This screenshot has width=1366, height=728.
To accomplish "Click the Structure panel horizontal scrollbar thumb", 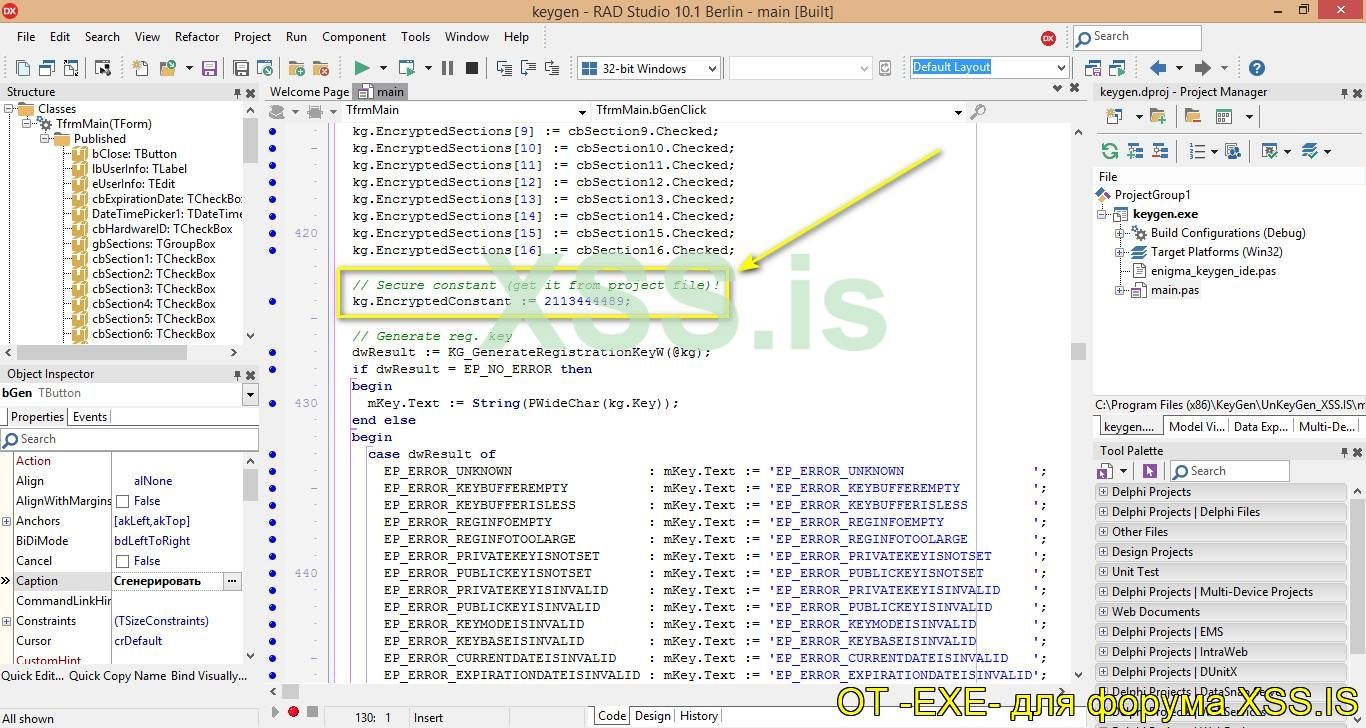I will [x=101, y=352].
